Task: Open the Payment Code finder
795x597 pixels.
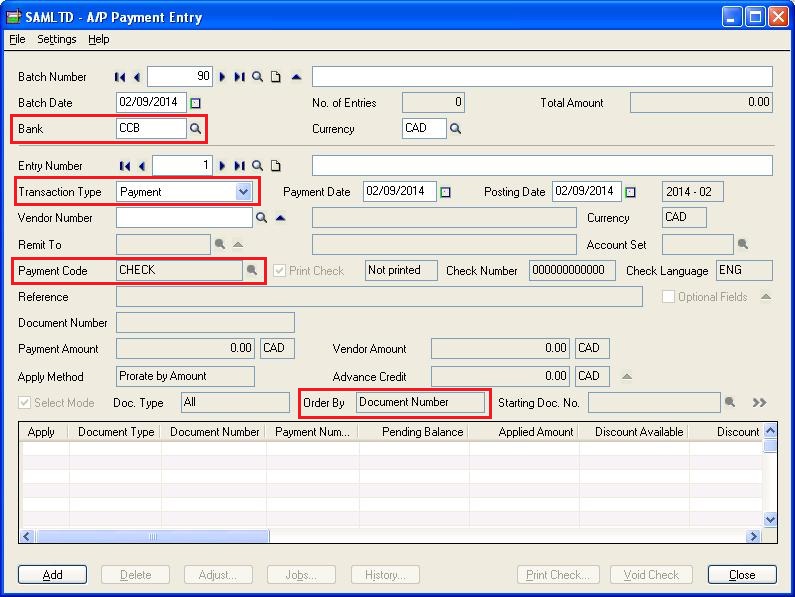Action: click(251, 270)
